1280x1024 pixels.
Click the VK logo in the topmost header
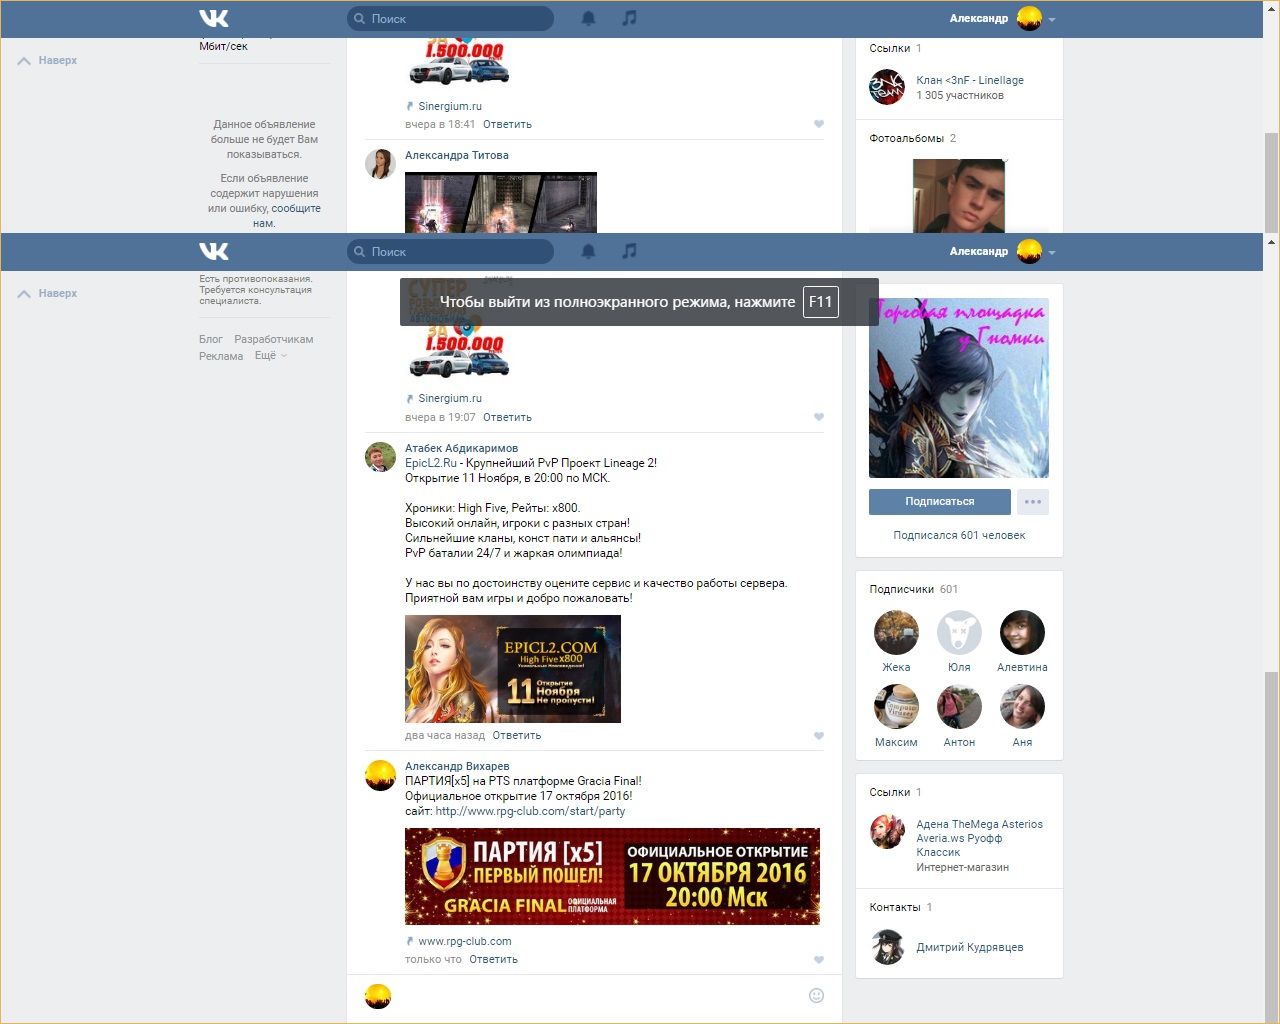(x=214, y=18)
